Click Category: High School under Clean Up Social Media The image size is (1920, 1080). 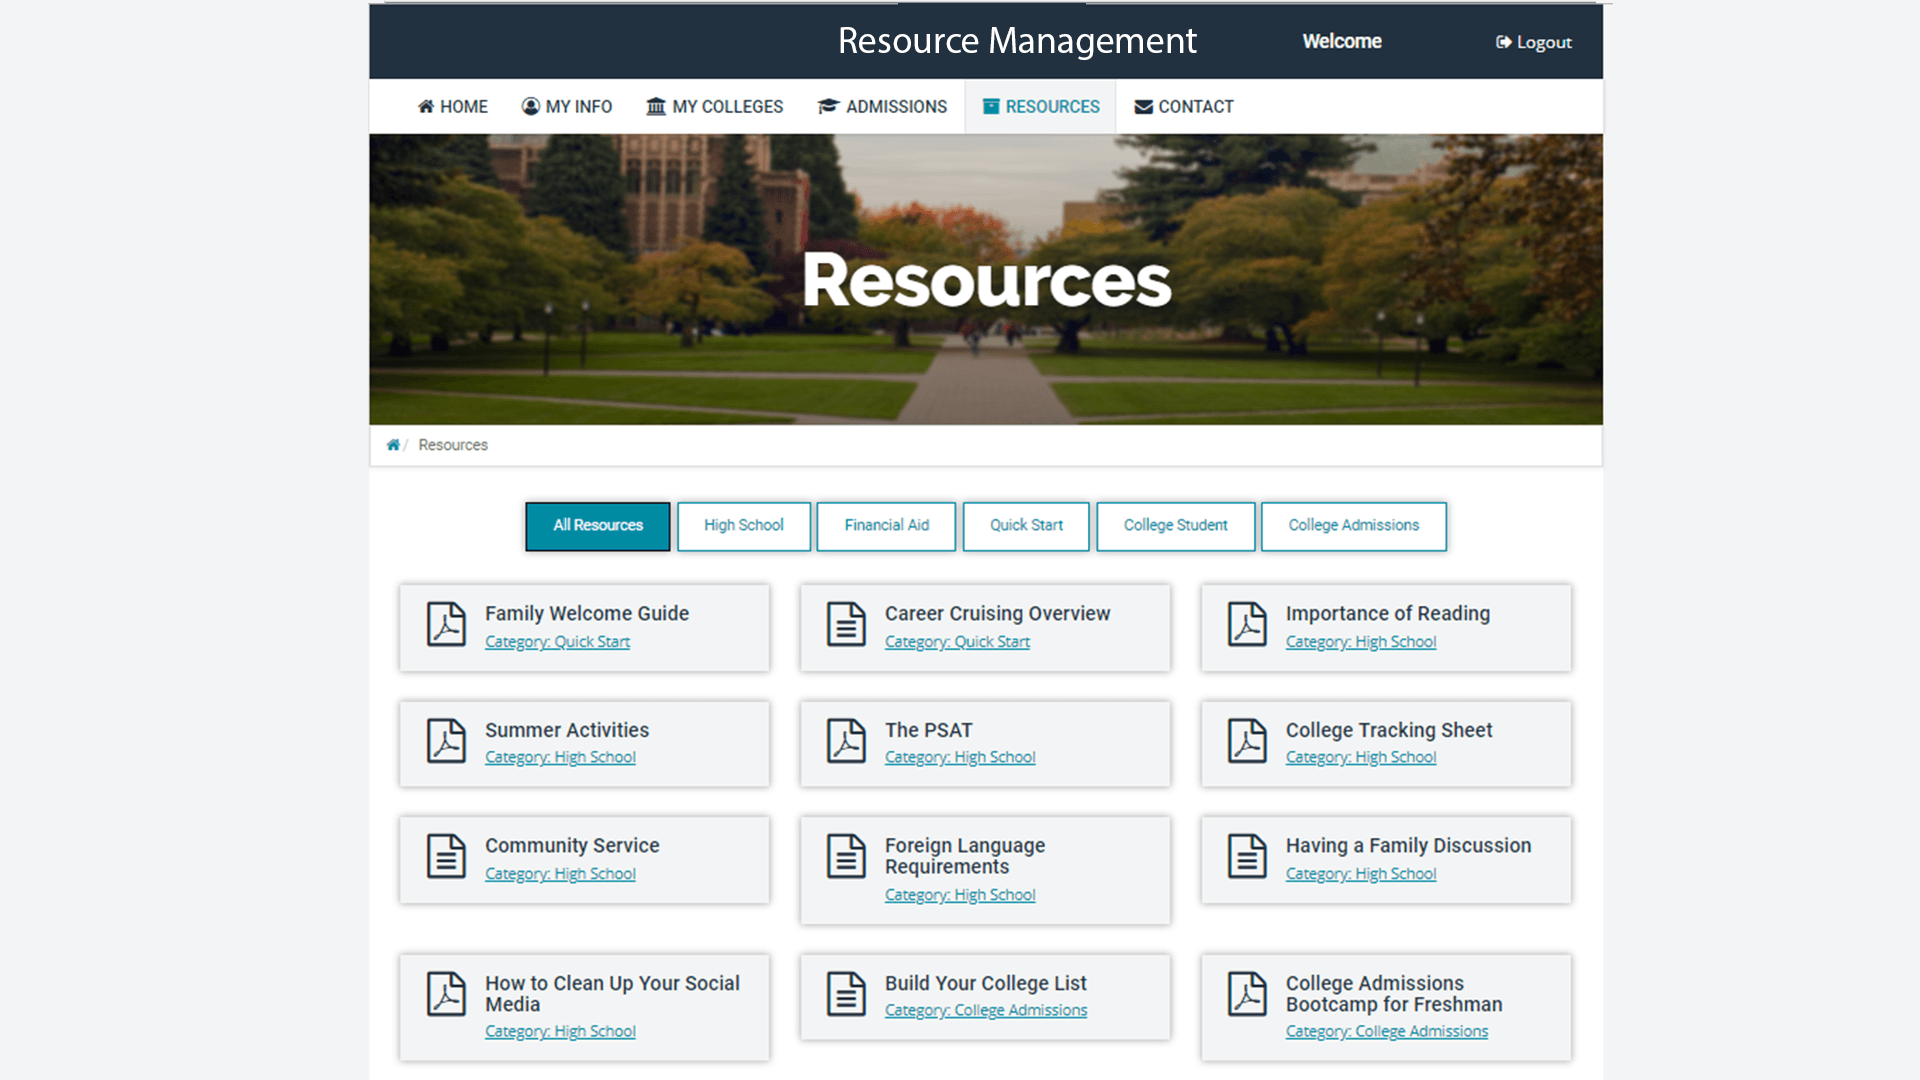point(560,1032)
